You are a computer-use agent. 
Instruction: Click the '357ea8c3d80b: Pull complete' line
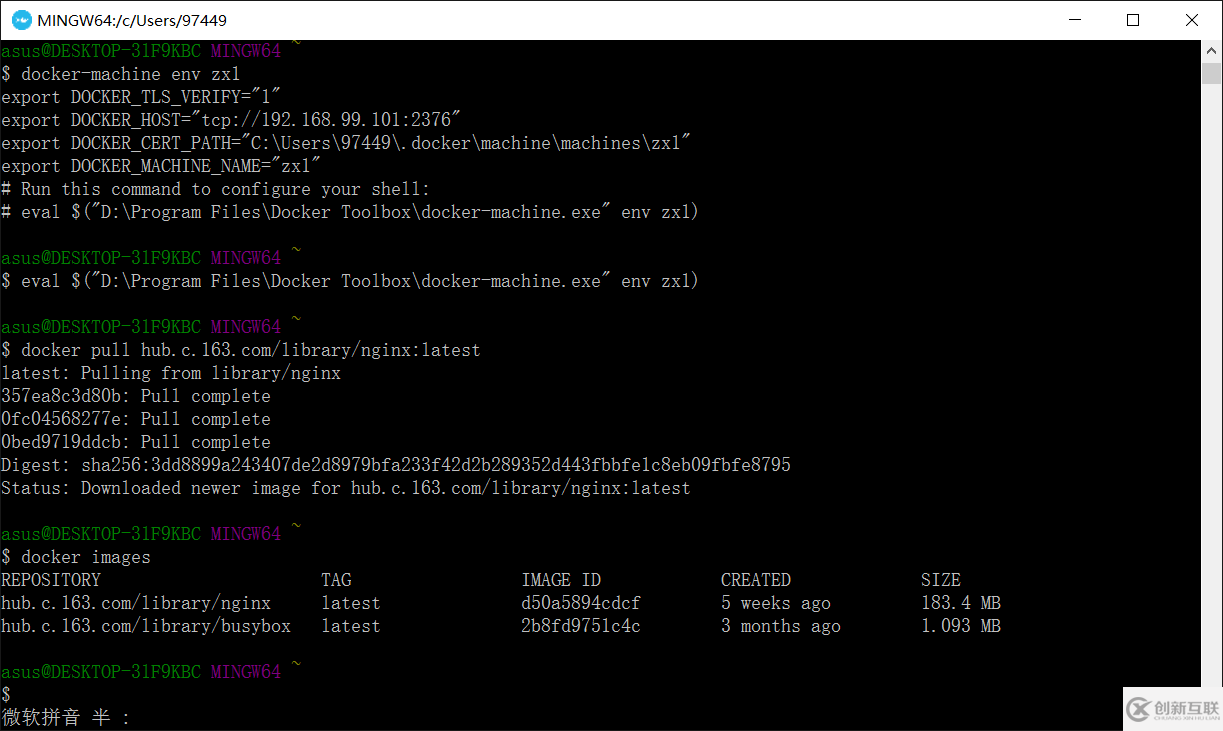(136, 396)
